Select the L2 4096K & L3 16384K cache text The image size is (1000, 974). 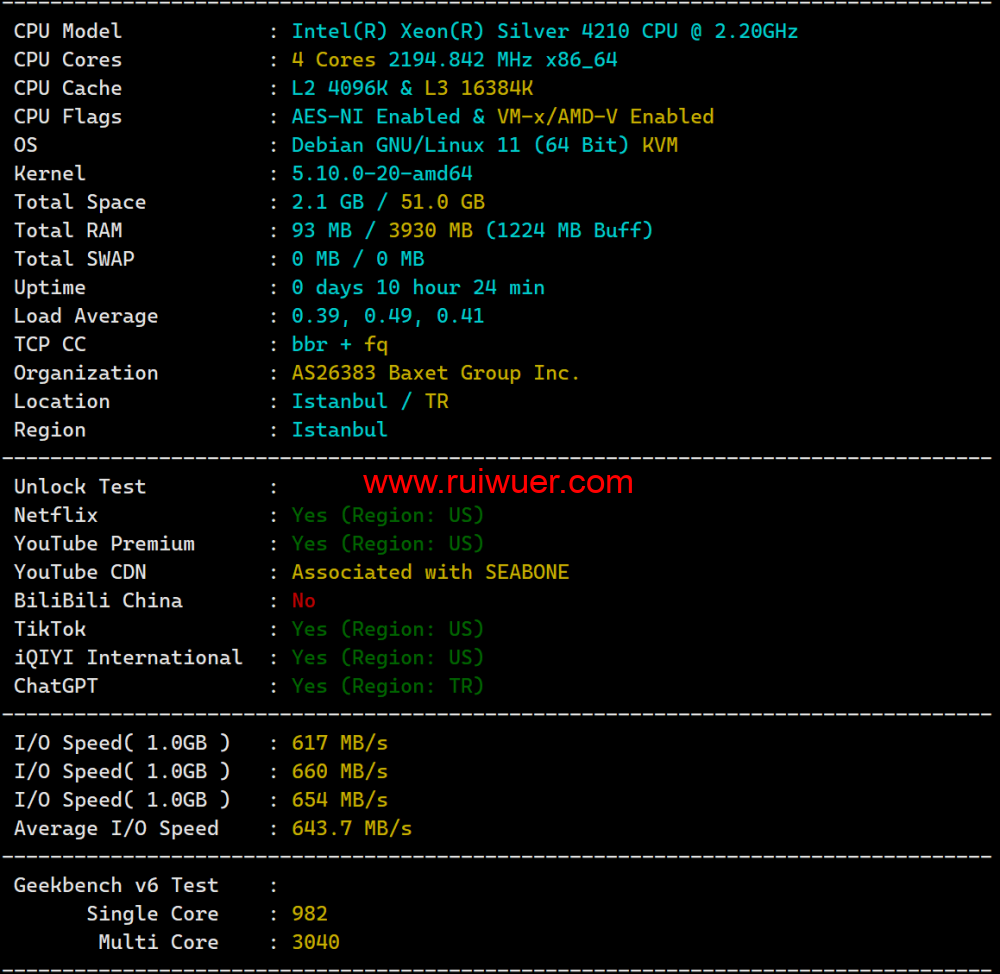412,88
